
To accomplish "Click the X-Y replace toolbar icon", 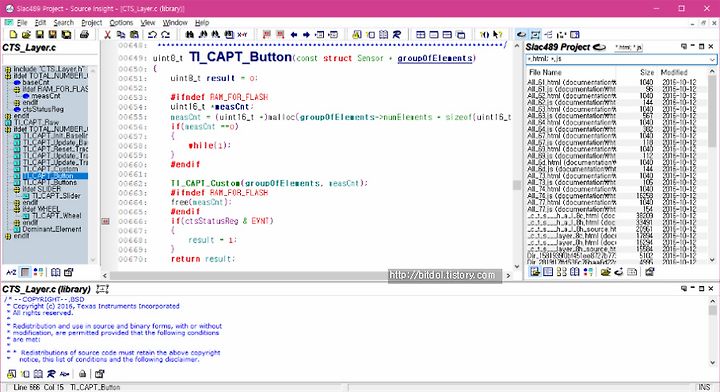I will (242, 34).
